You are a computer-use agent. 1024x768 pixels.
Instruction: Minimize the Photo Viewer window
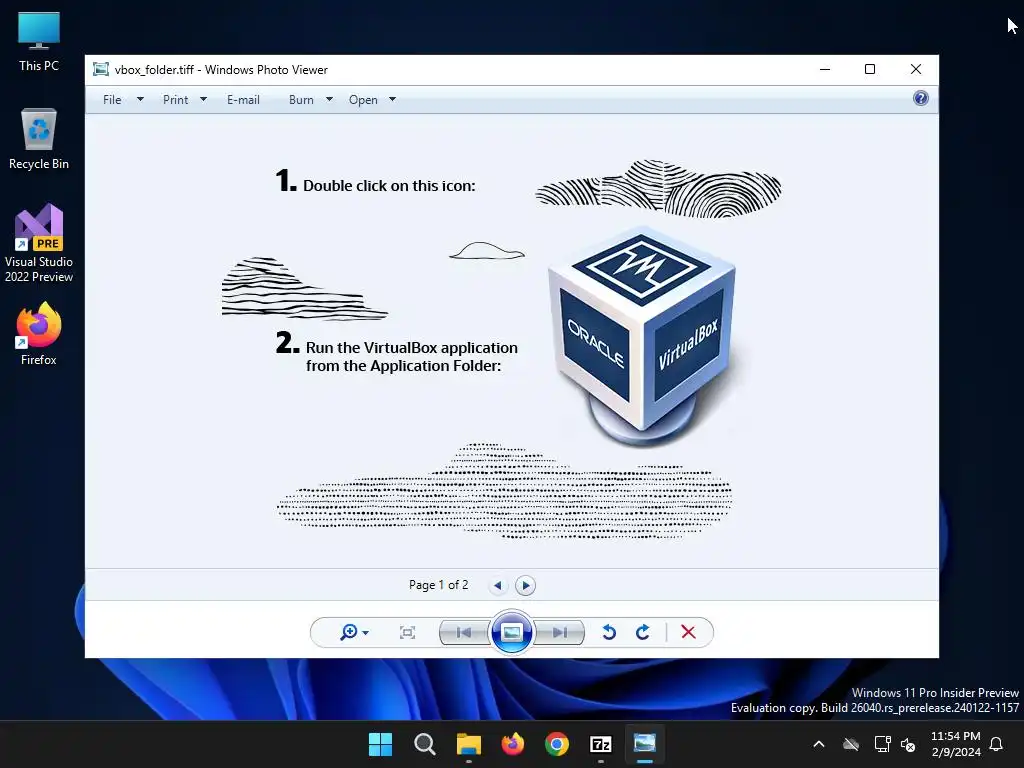pos(825,69)
